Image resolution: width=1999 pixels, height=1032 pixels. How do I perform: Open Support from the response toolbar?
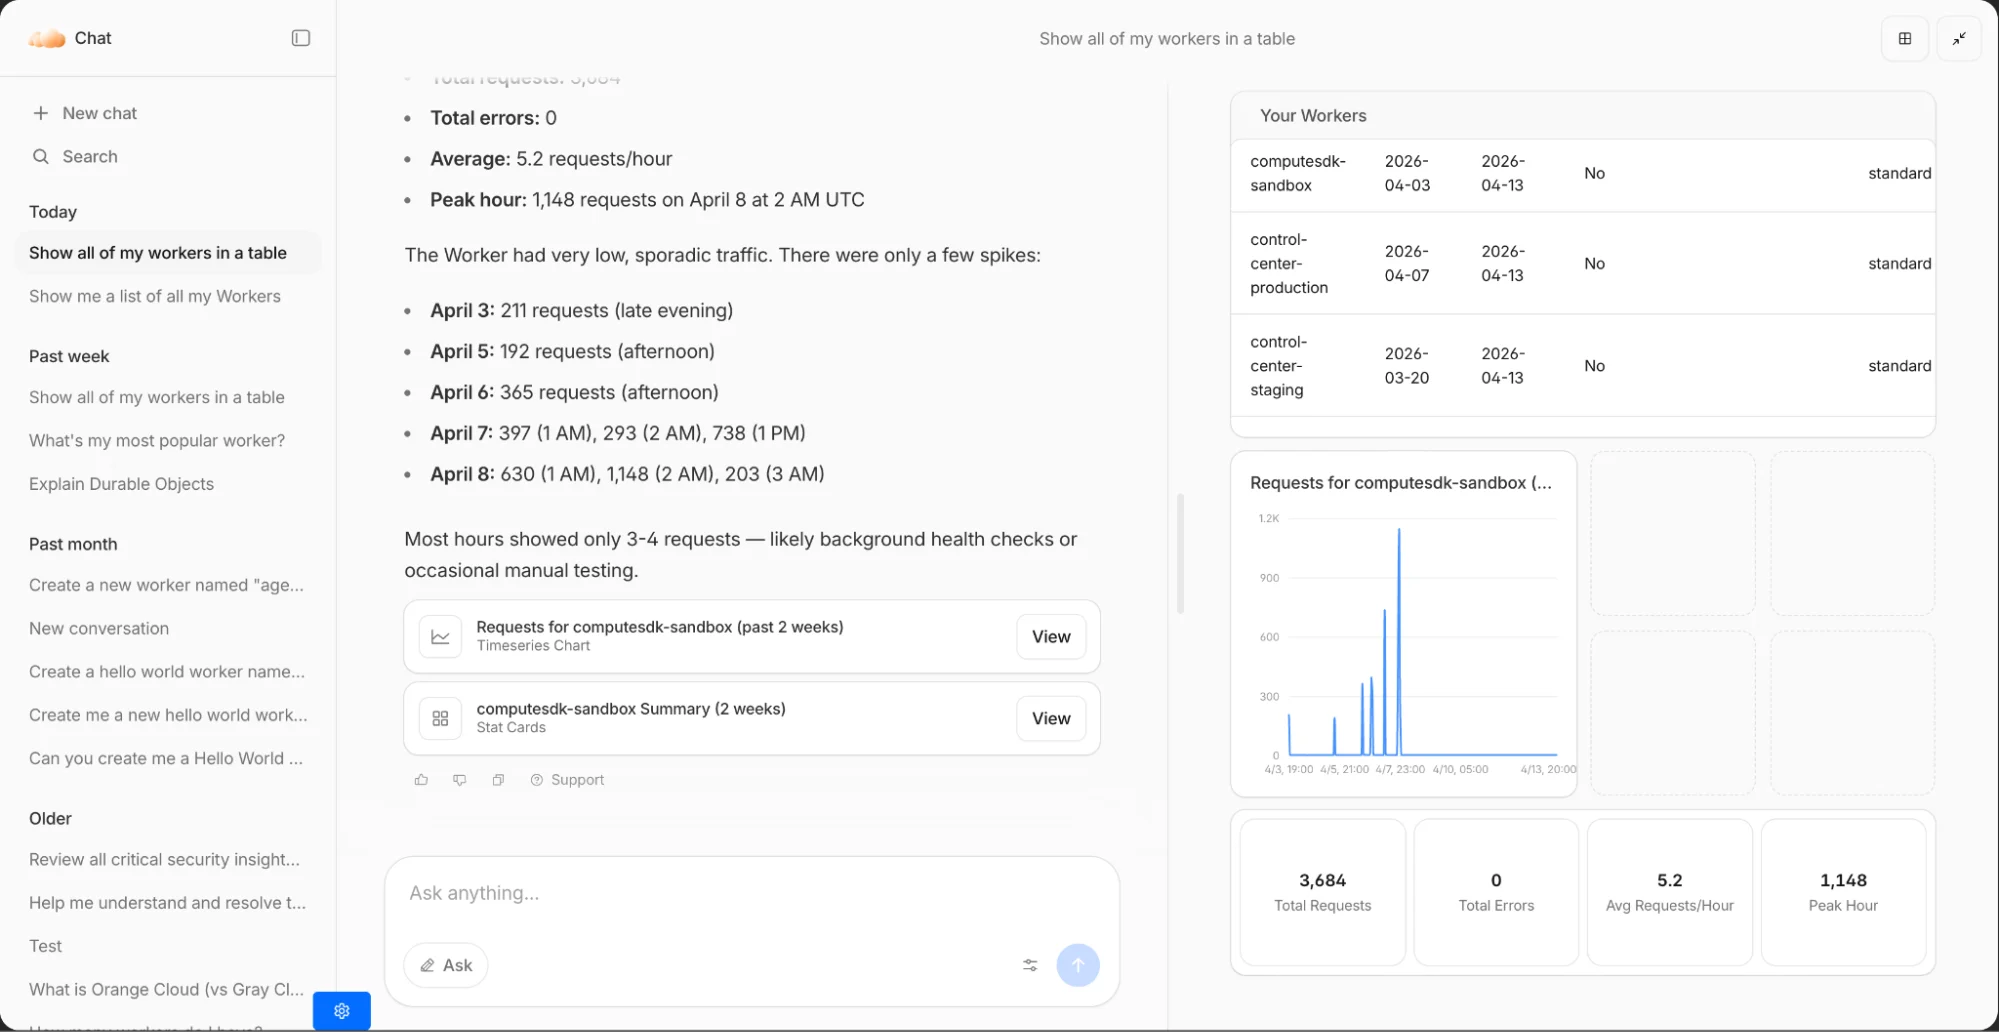click(566, 779)
